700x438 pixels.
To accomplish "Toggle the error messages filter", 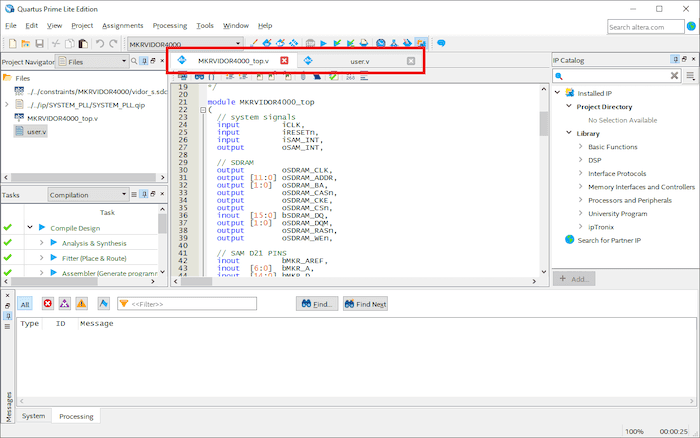I will pyautogui.click(x=47, y=303).
